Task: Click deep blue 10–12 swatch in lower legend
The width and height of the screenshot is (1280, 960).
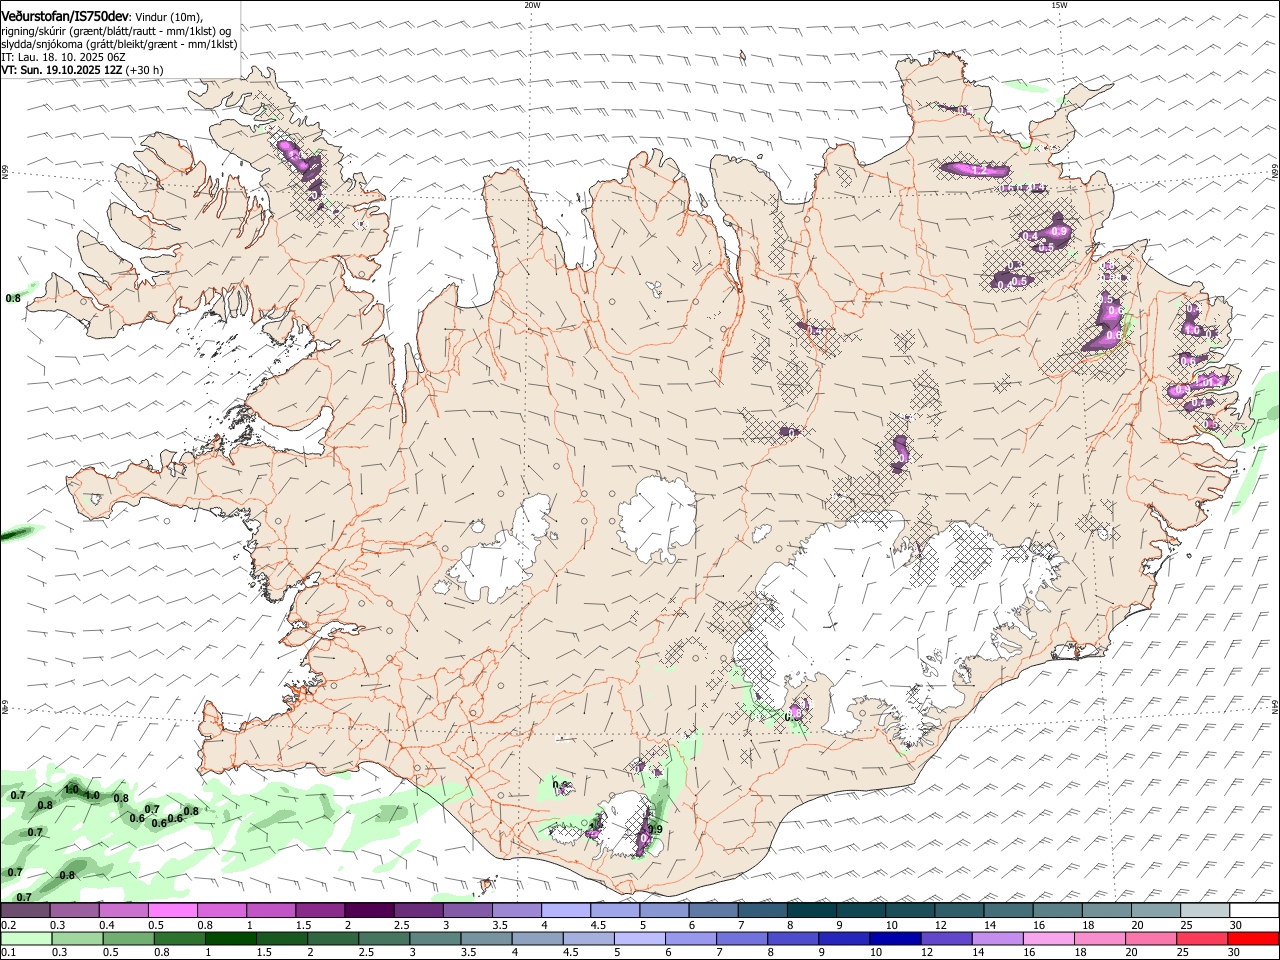Action: tap(893, 939)
